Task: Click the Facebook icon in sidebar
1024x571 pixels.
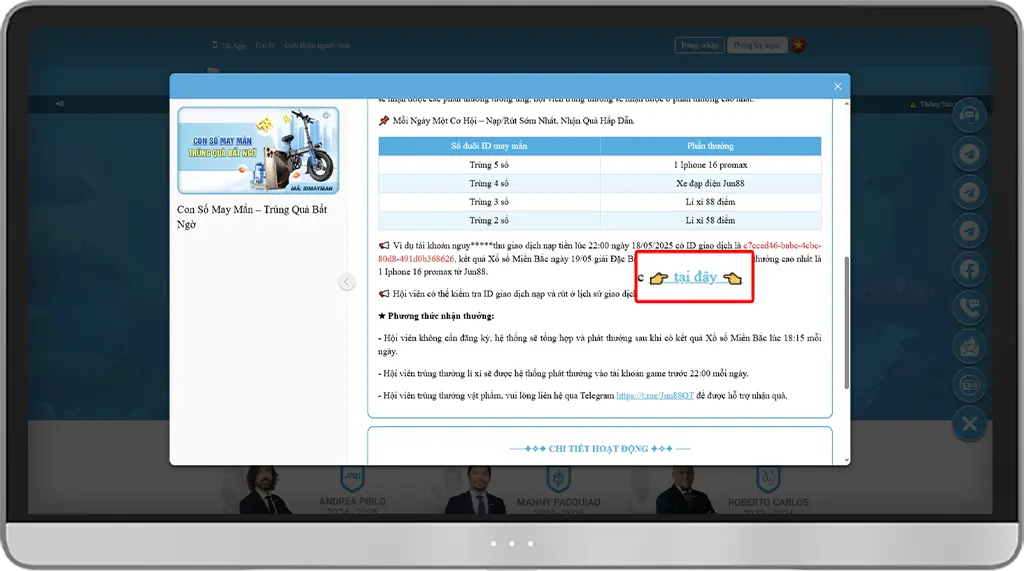Action: pyautogui.click(x=969, y=269)
